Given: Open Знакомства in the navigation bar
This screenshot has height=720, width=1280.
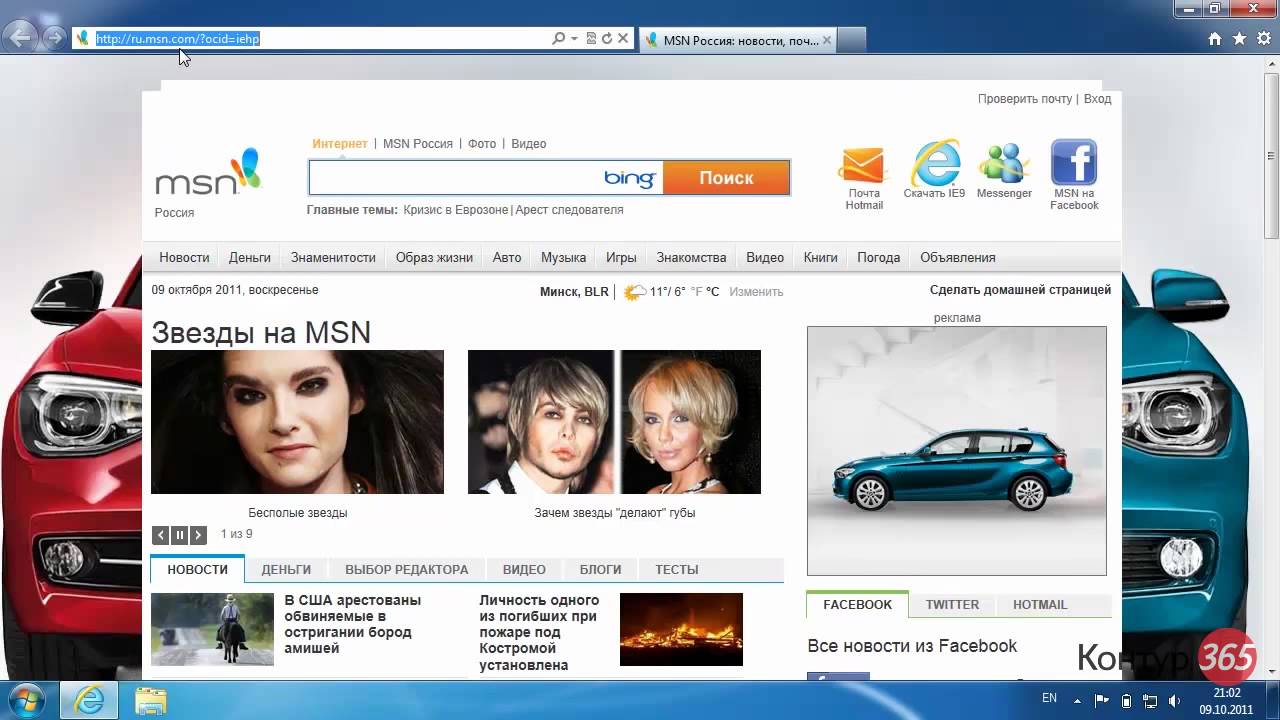Looking at the screenshot, I should coord(691,257).
